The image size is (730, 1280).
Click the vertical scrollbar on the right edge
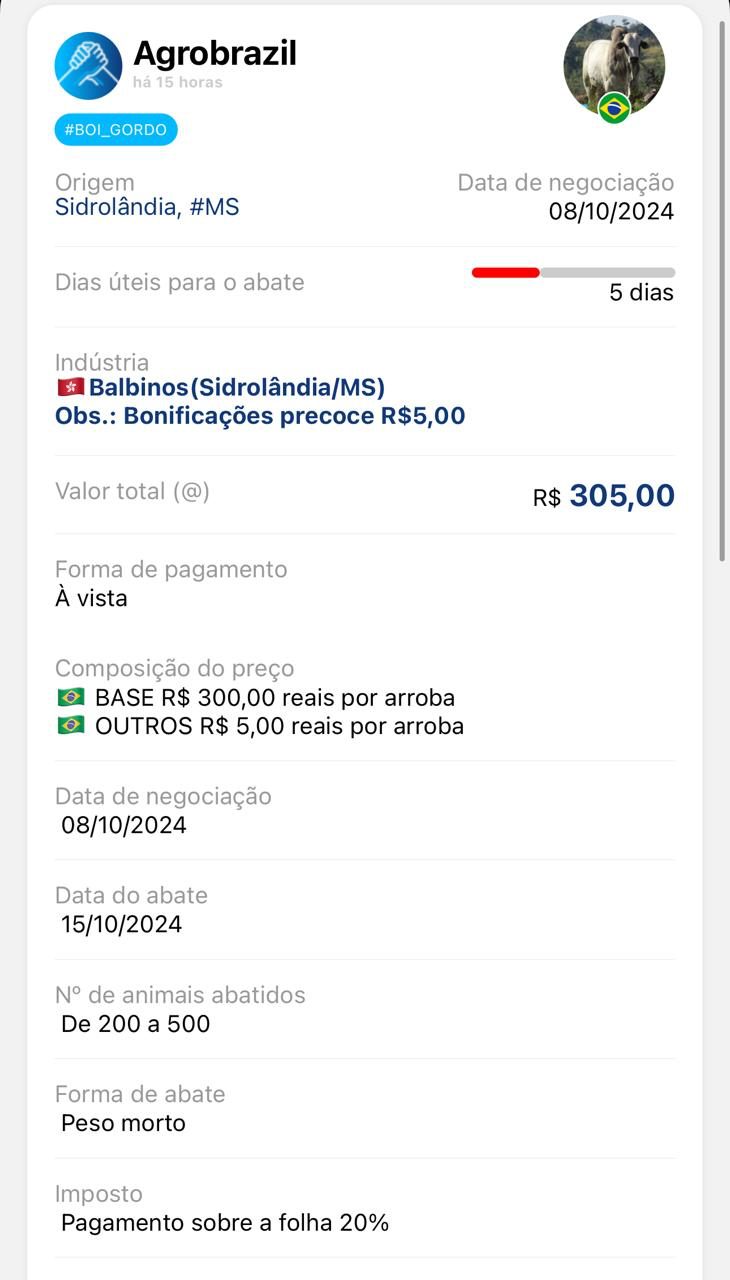722,290
